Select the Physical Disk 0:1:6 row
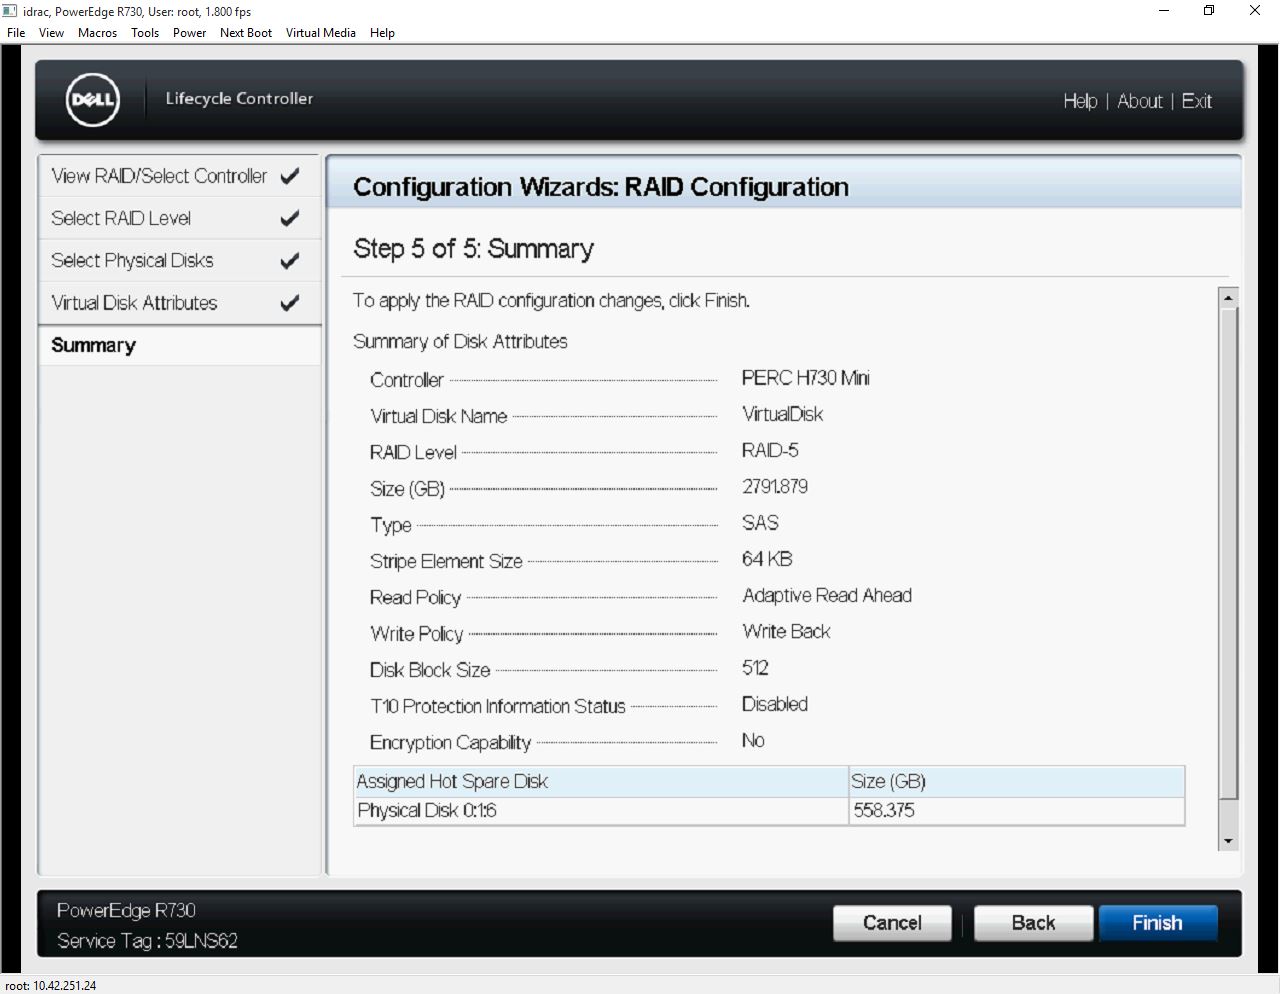The width and height of the screenshot is (1280, 994). point(770,810)
